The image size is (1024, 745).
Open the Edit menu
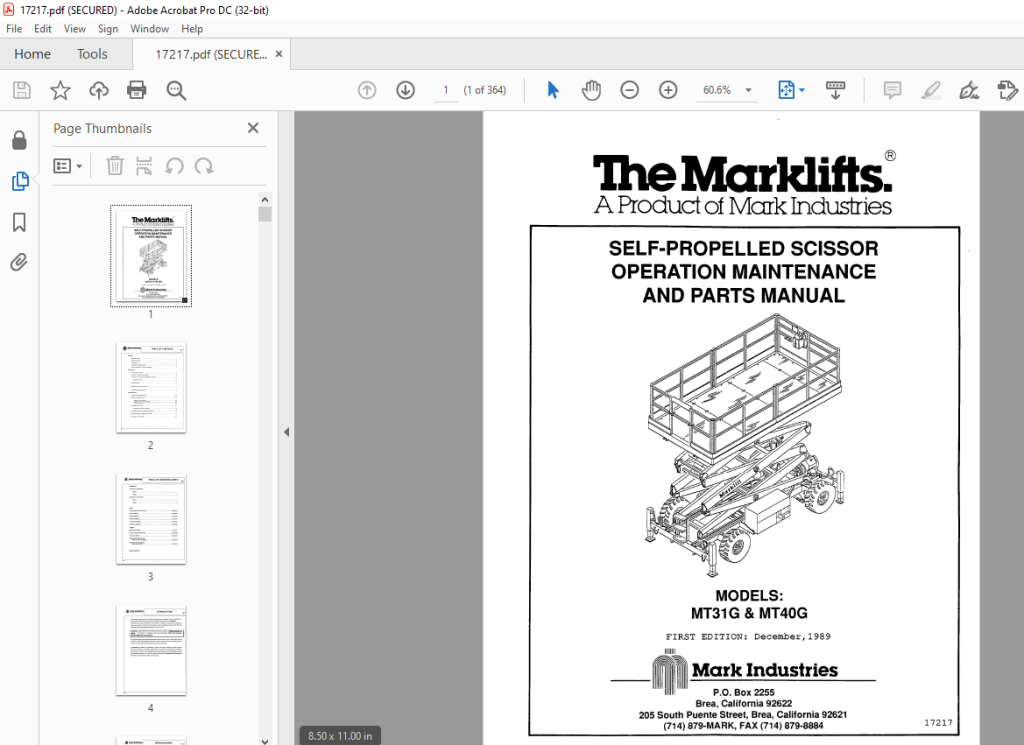(42, 29)
